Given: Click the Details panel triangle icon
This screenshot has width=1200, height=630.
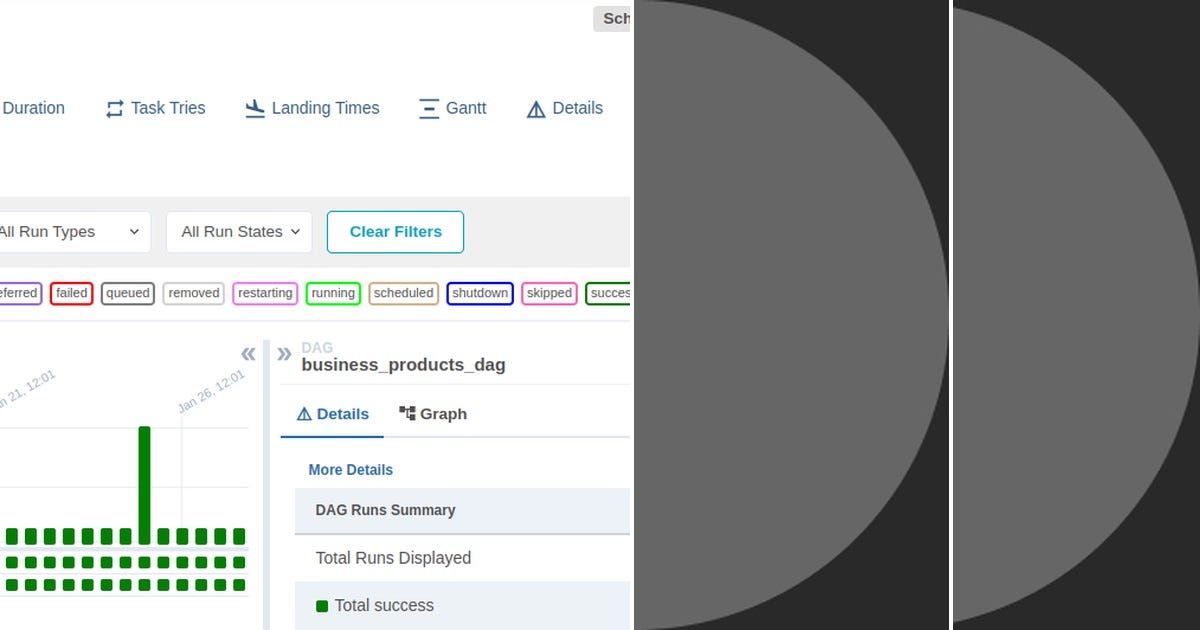Looking at the screenshot, I should click(x=304, y=413).
